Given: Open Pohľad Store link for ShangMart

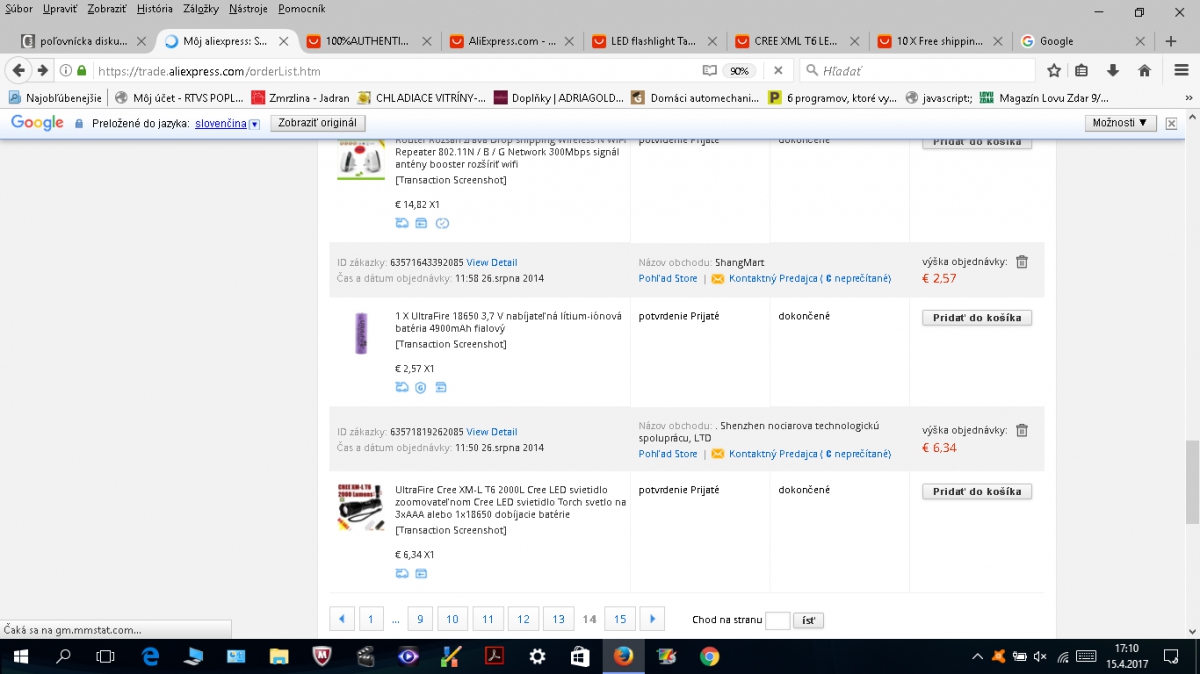Looking at the screenshot, I should pos(668,279).
